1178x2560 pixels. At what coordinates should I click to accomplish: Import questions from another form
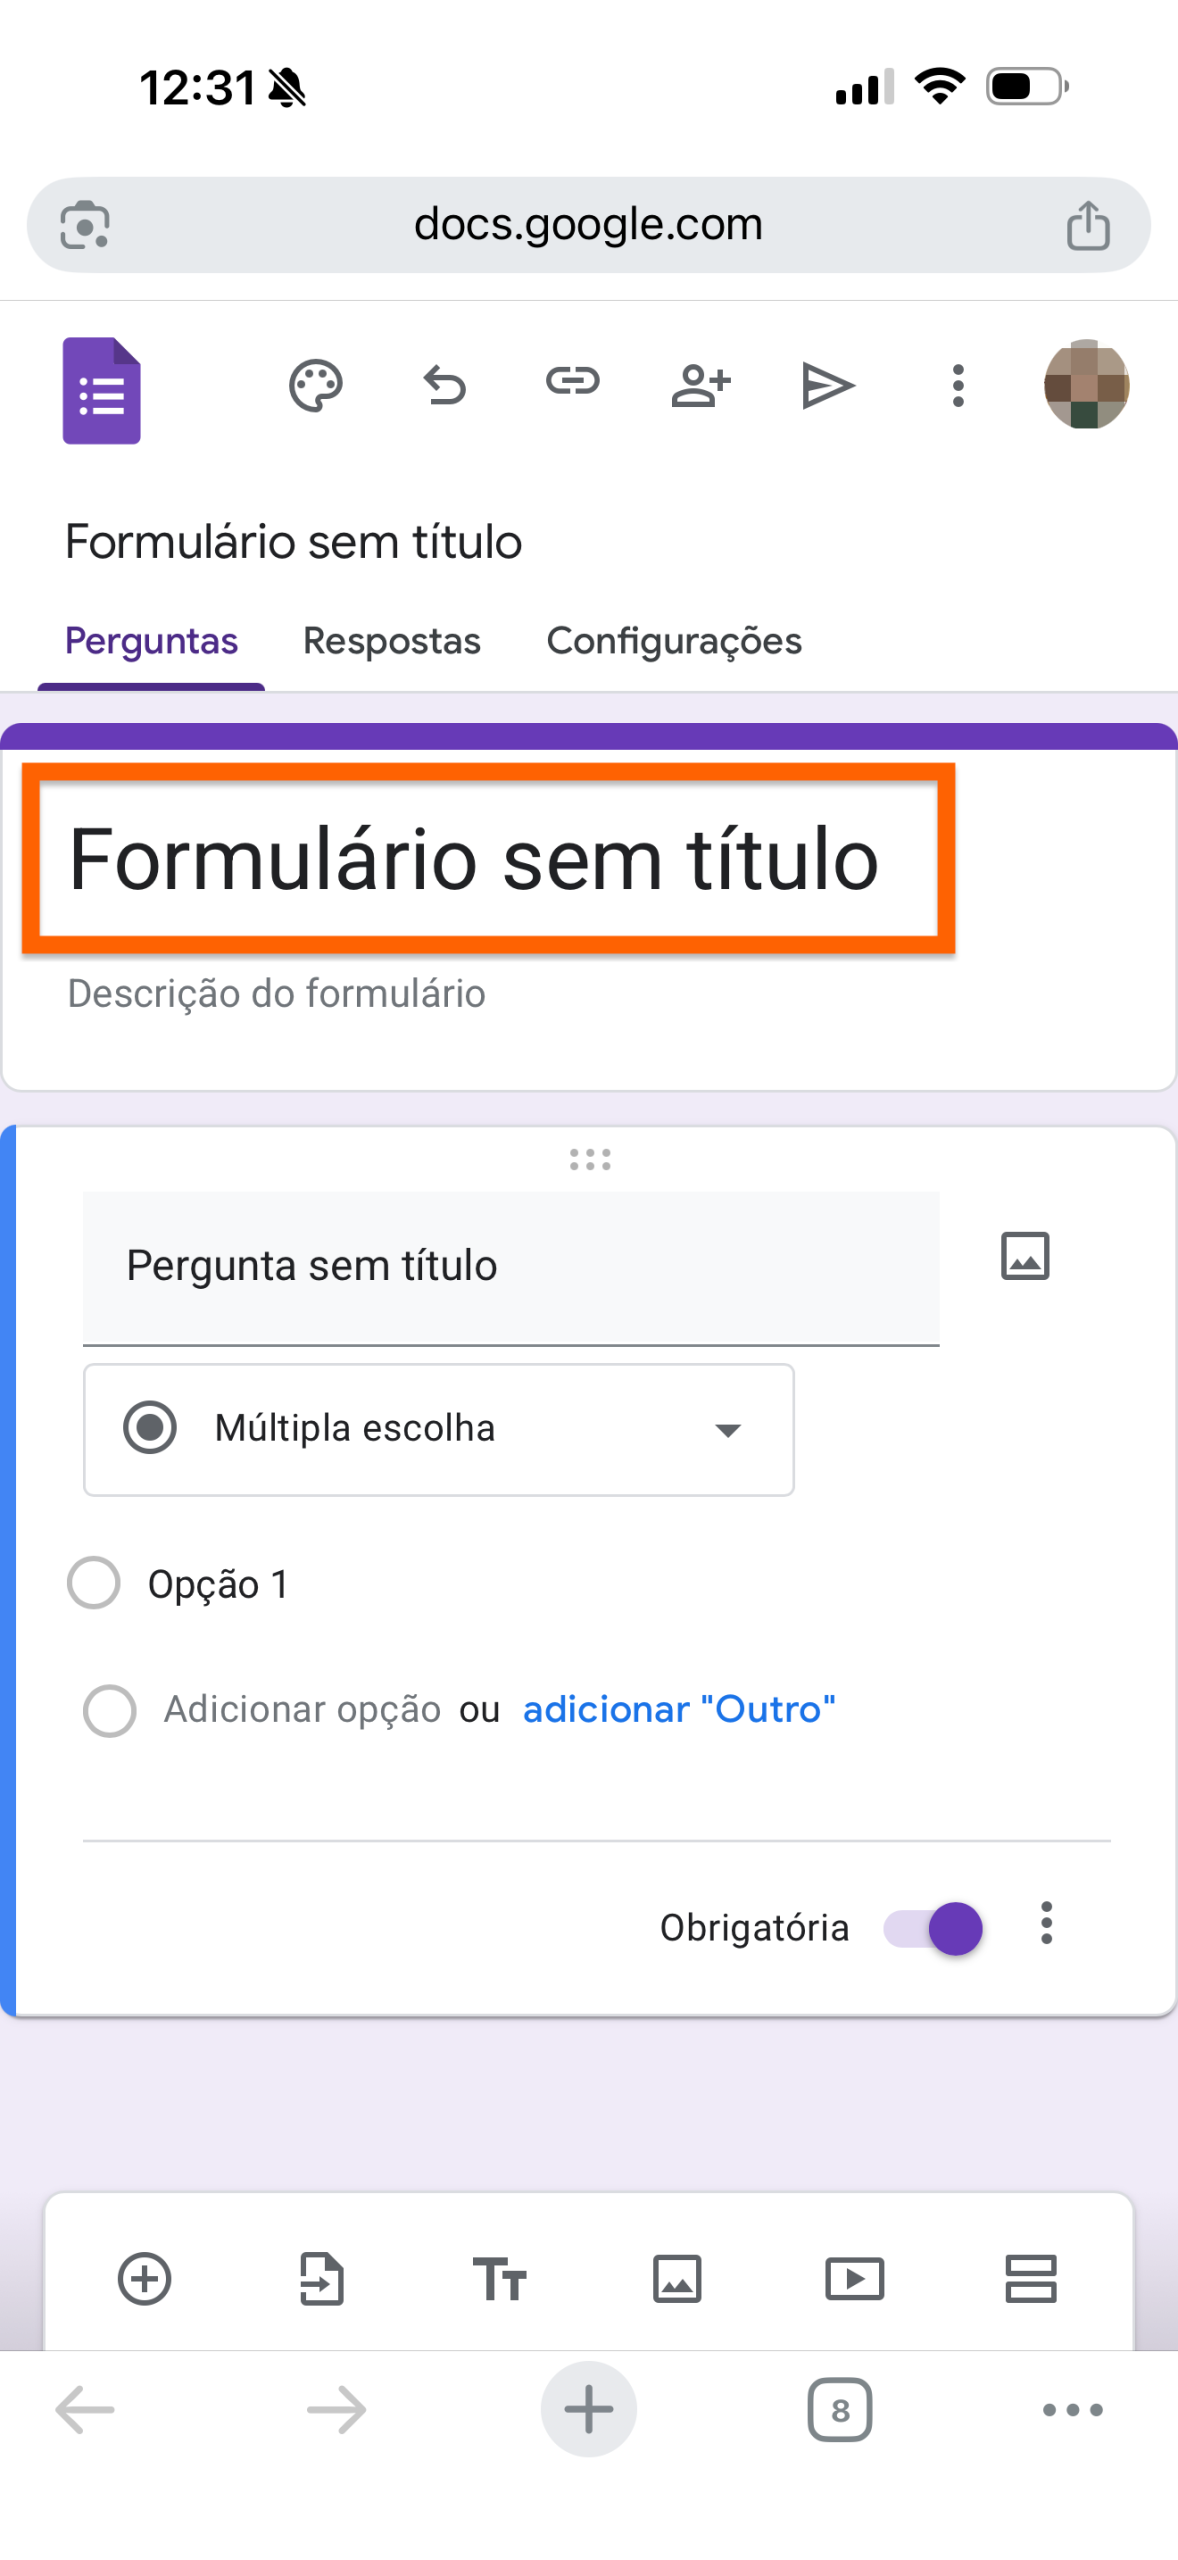[x=322, y=2280]
